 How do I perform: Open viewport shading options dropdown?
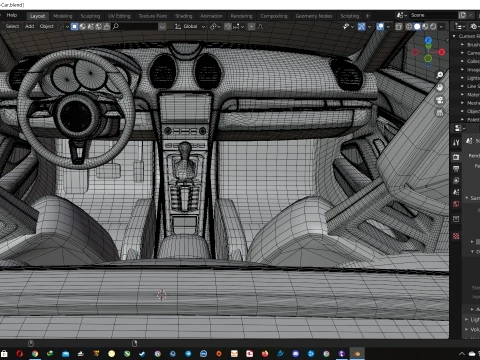(x=441, y=26)
